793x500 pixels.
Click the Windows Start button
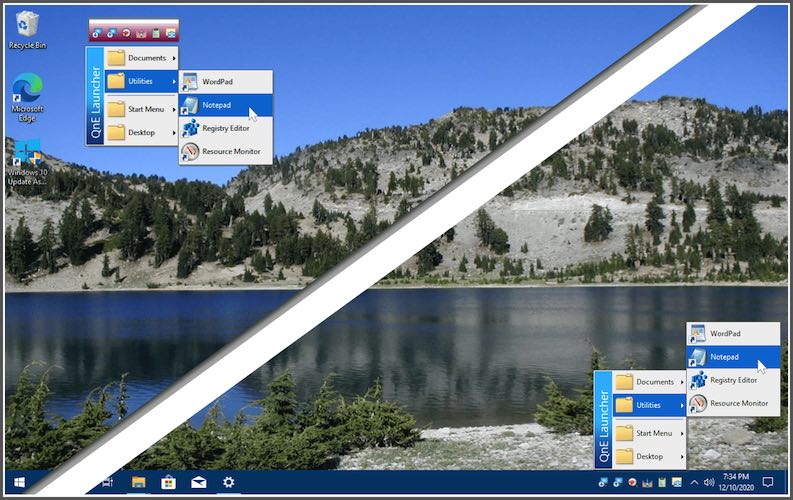coord(19,483)
